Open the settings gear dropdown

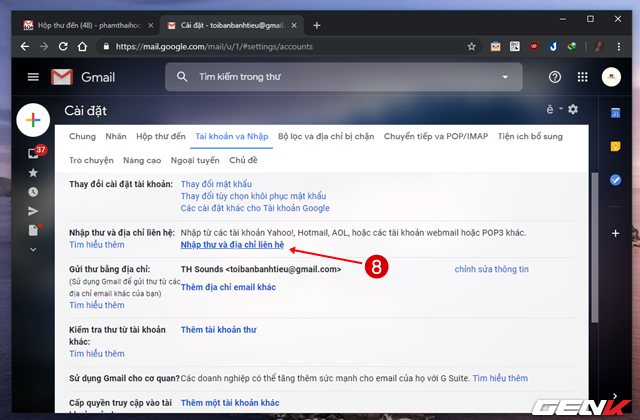pyautogui.click(x=573, y=109)
